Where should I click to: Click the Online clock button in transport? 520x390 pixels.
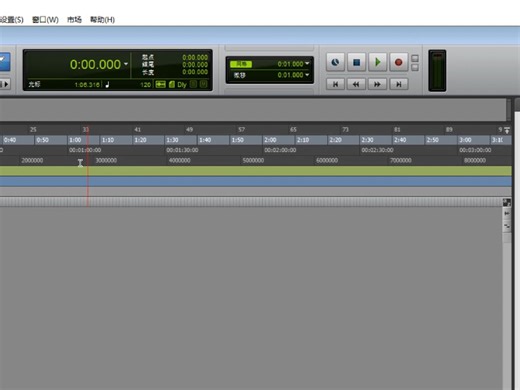click(335, 62)
